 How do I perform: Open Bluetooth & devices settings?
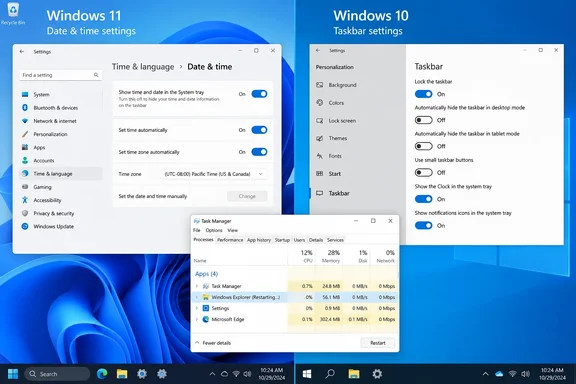55,108
